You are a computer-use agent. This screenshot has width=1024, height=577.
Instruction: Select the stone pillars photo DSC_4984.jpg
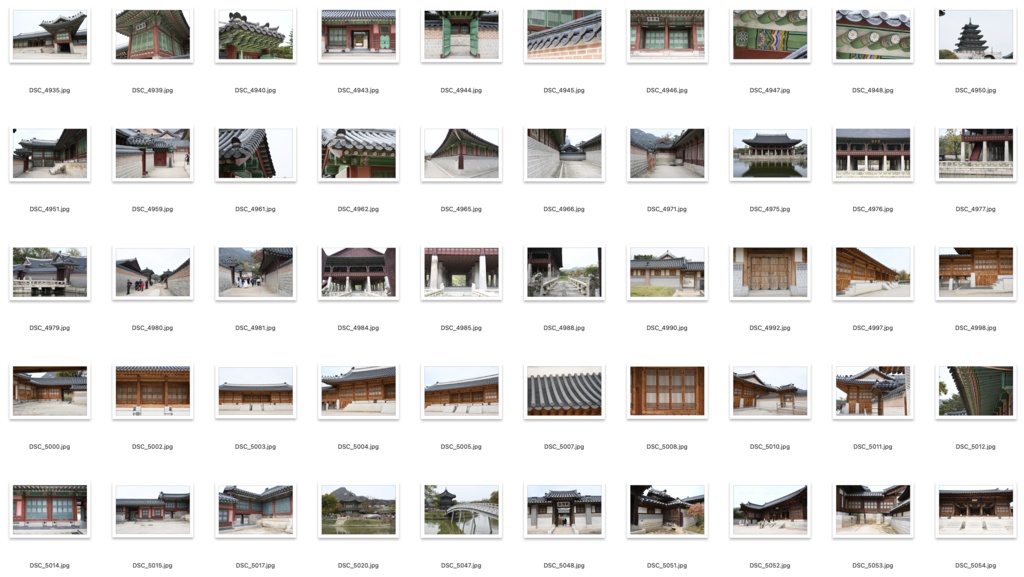(357, 272)
